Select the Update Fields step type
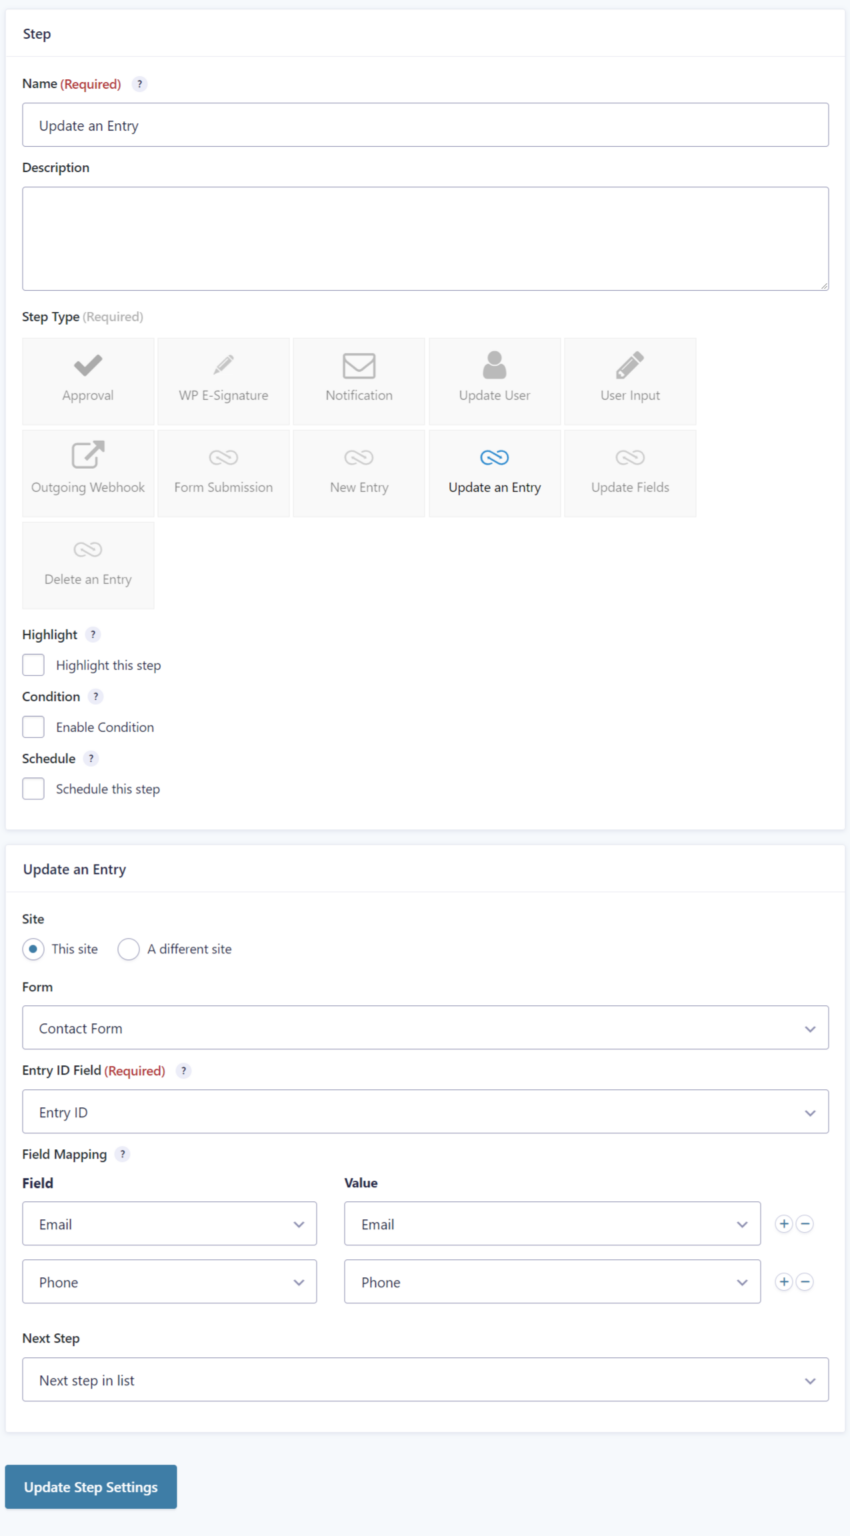Viewport: 850px width, 1536px height. click(629, 472)
